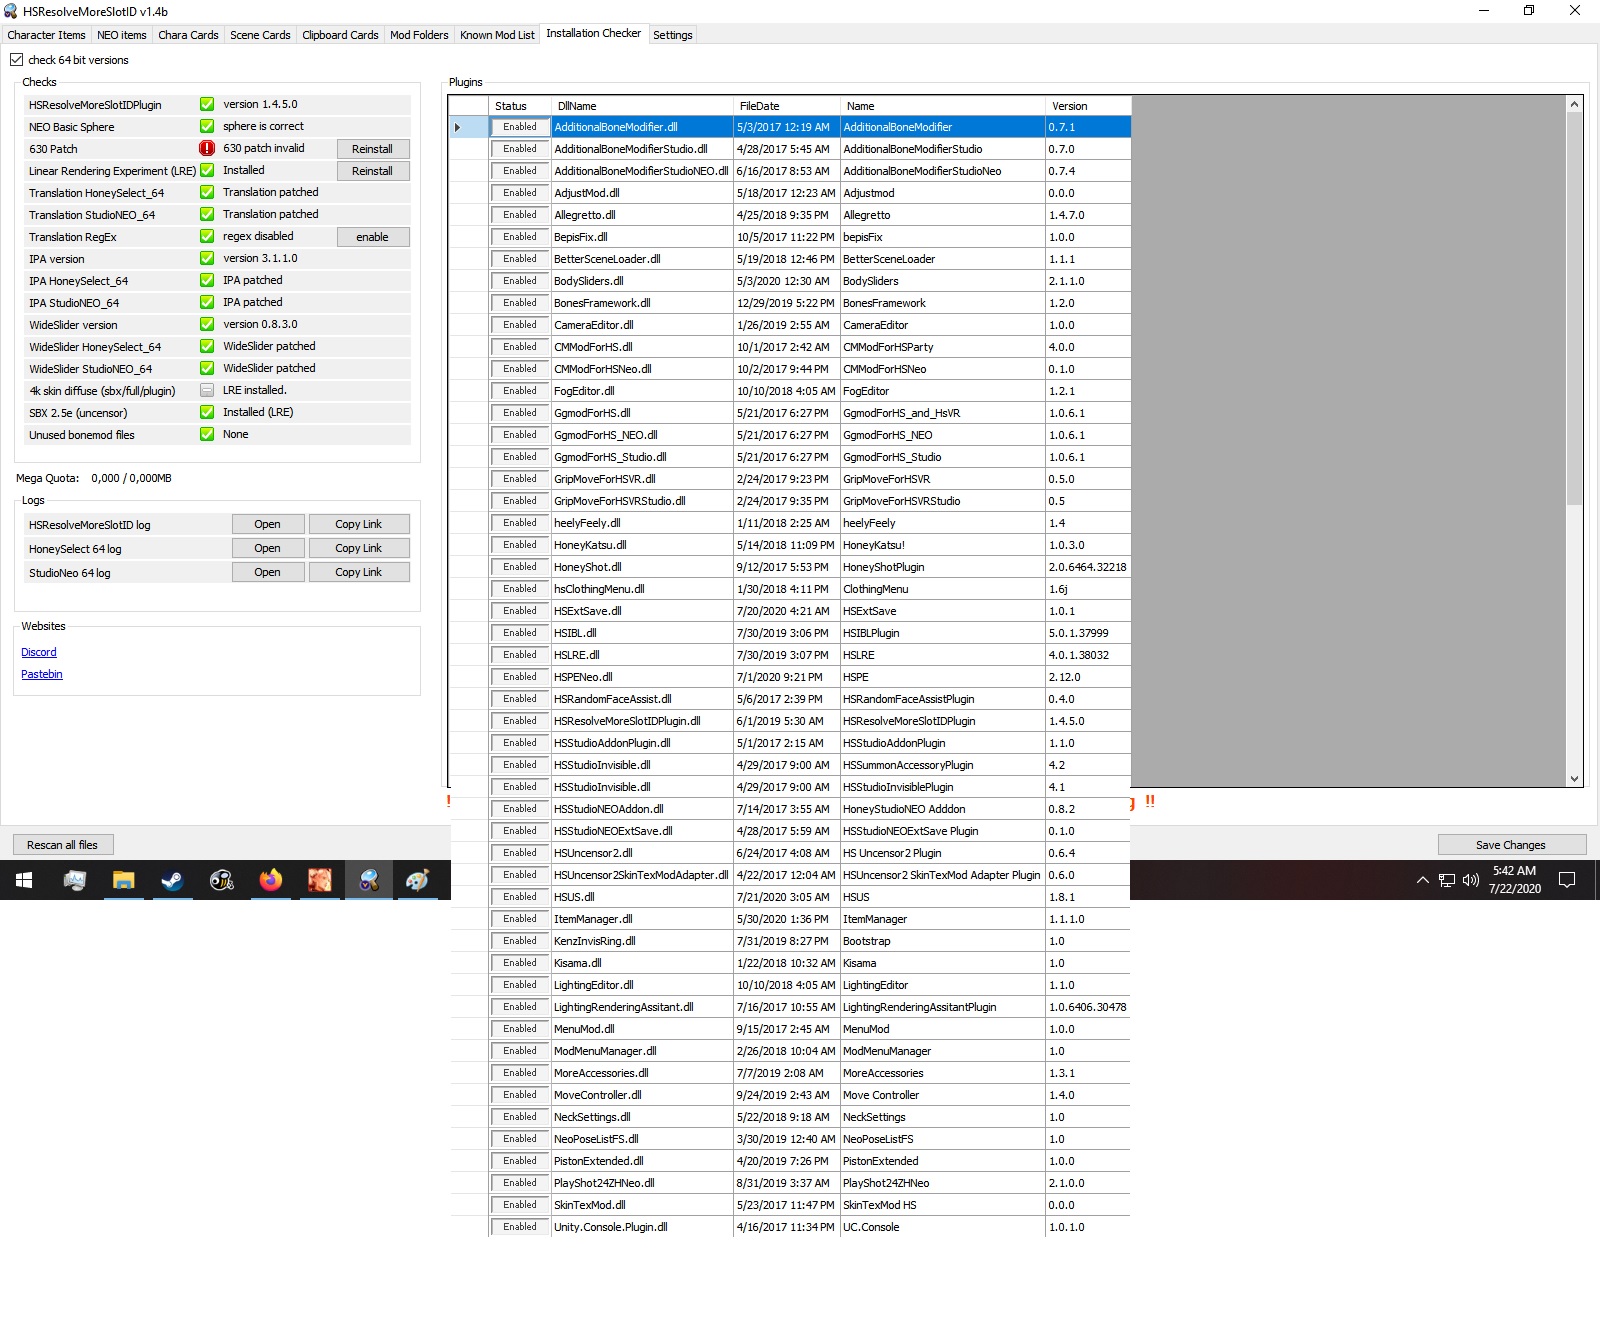Click green check icon for SBX 2.5e uncensor

tap(207, 412)
